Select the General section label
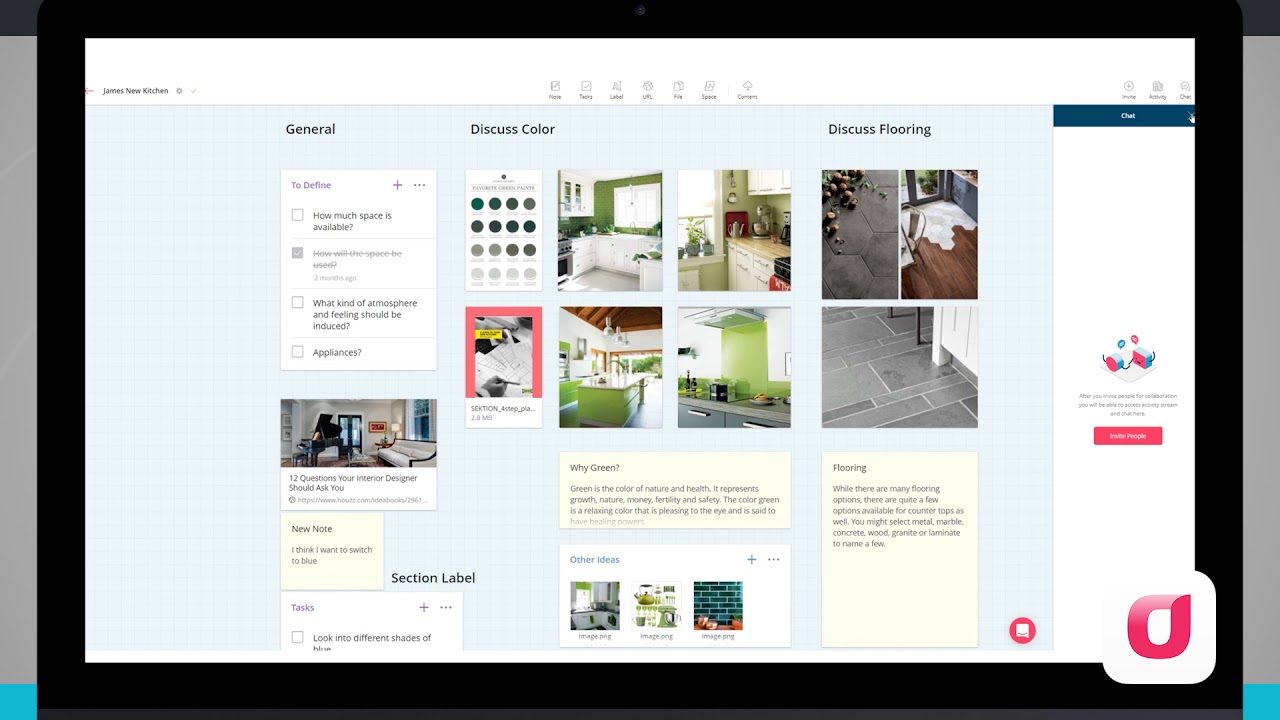Screen dimensions: 1280x720 311,129
